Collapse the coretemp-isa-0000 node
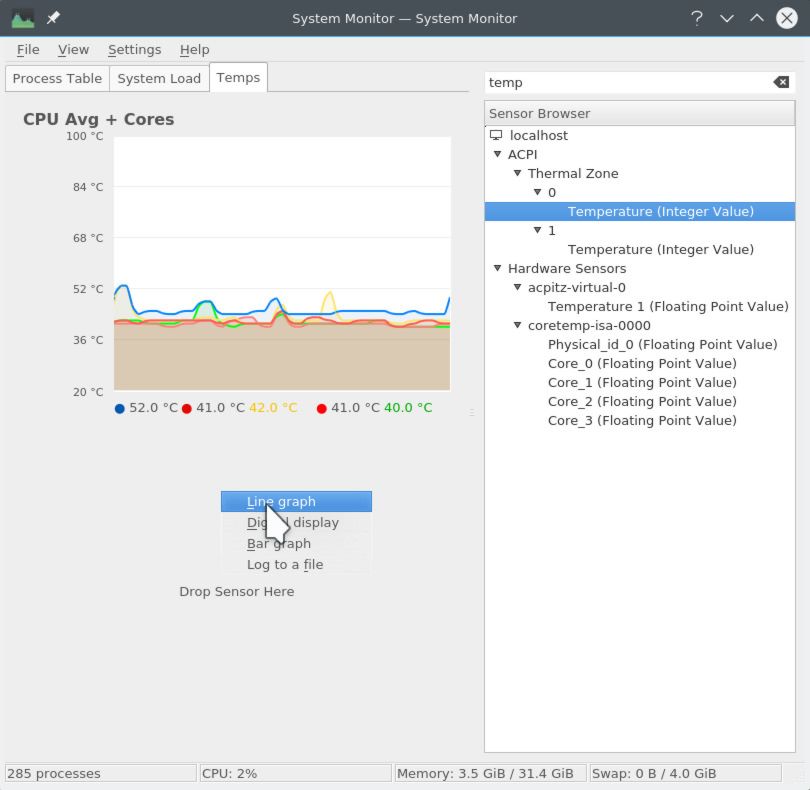 tap(517, 325)
